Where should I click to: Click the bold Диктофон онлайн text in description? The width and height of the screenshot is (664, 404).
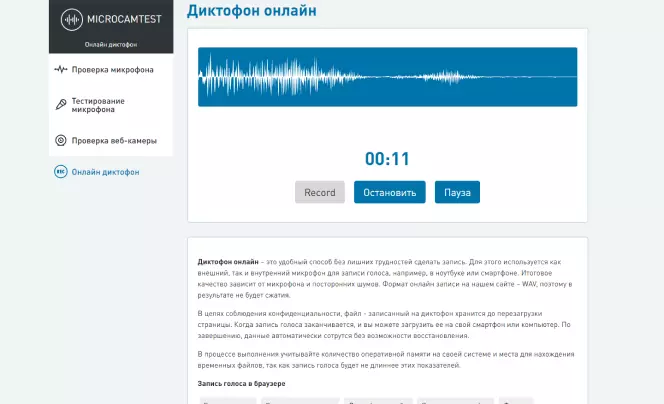tap(228, 262)
